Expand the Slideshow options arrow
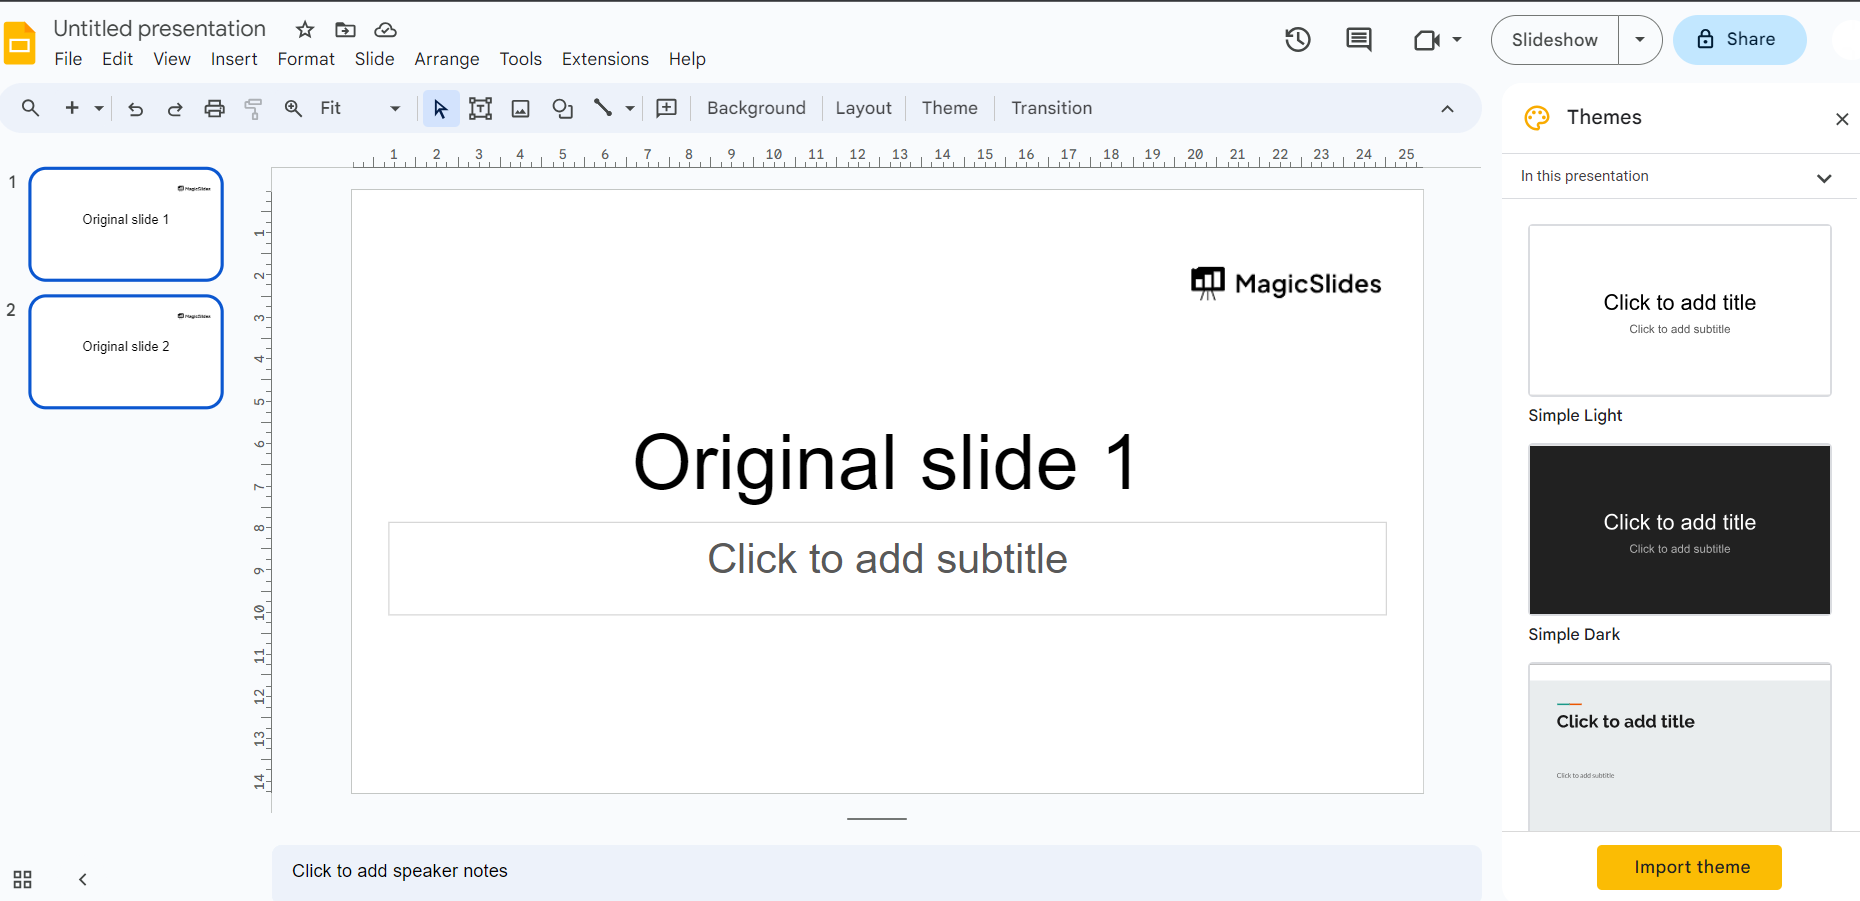The image size is (1860, 901). click(1640, 40)
